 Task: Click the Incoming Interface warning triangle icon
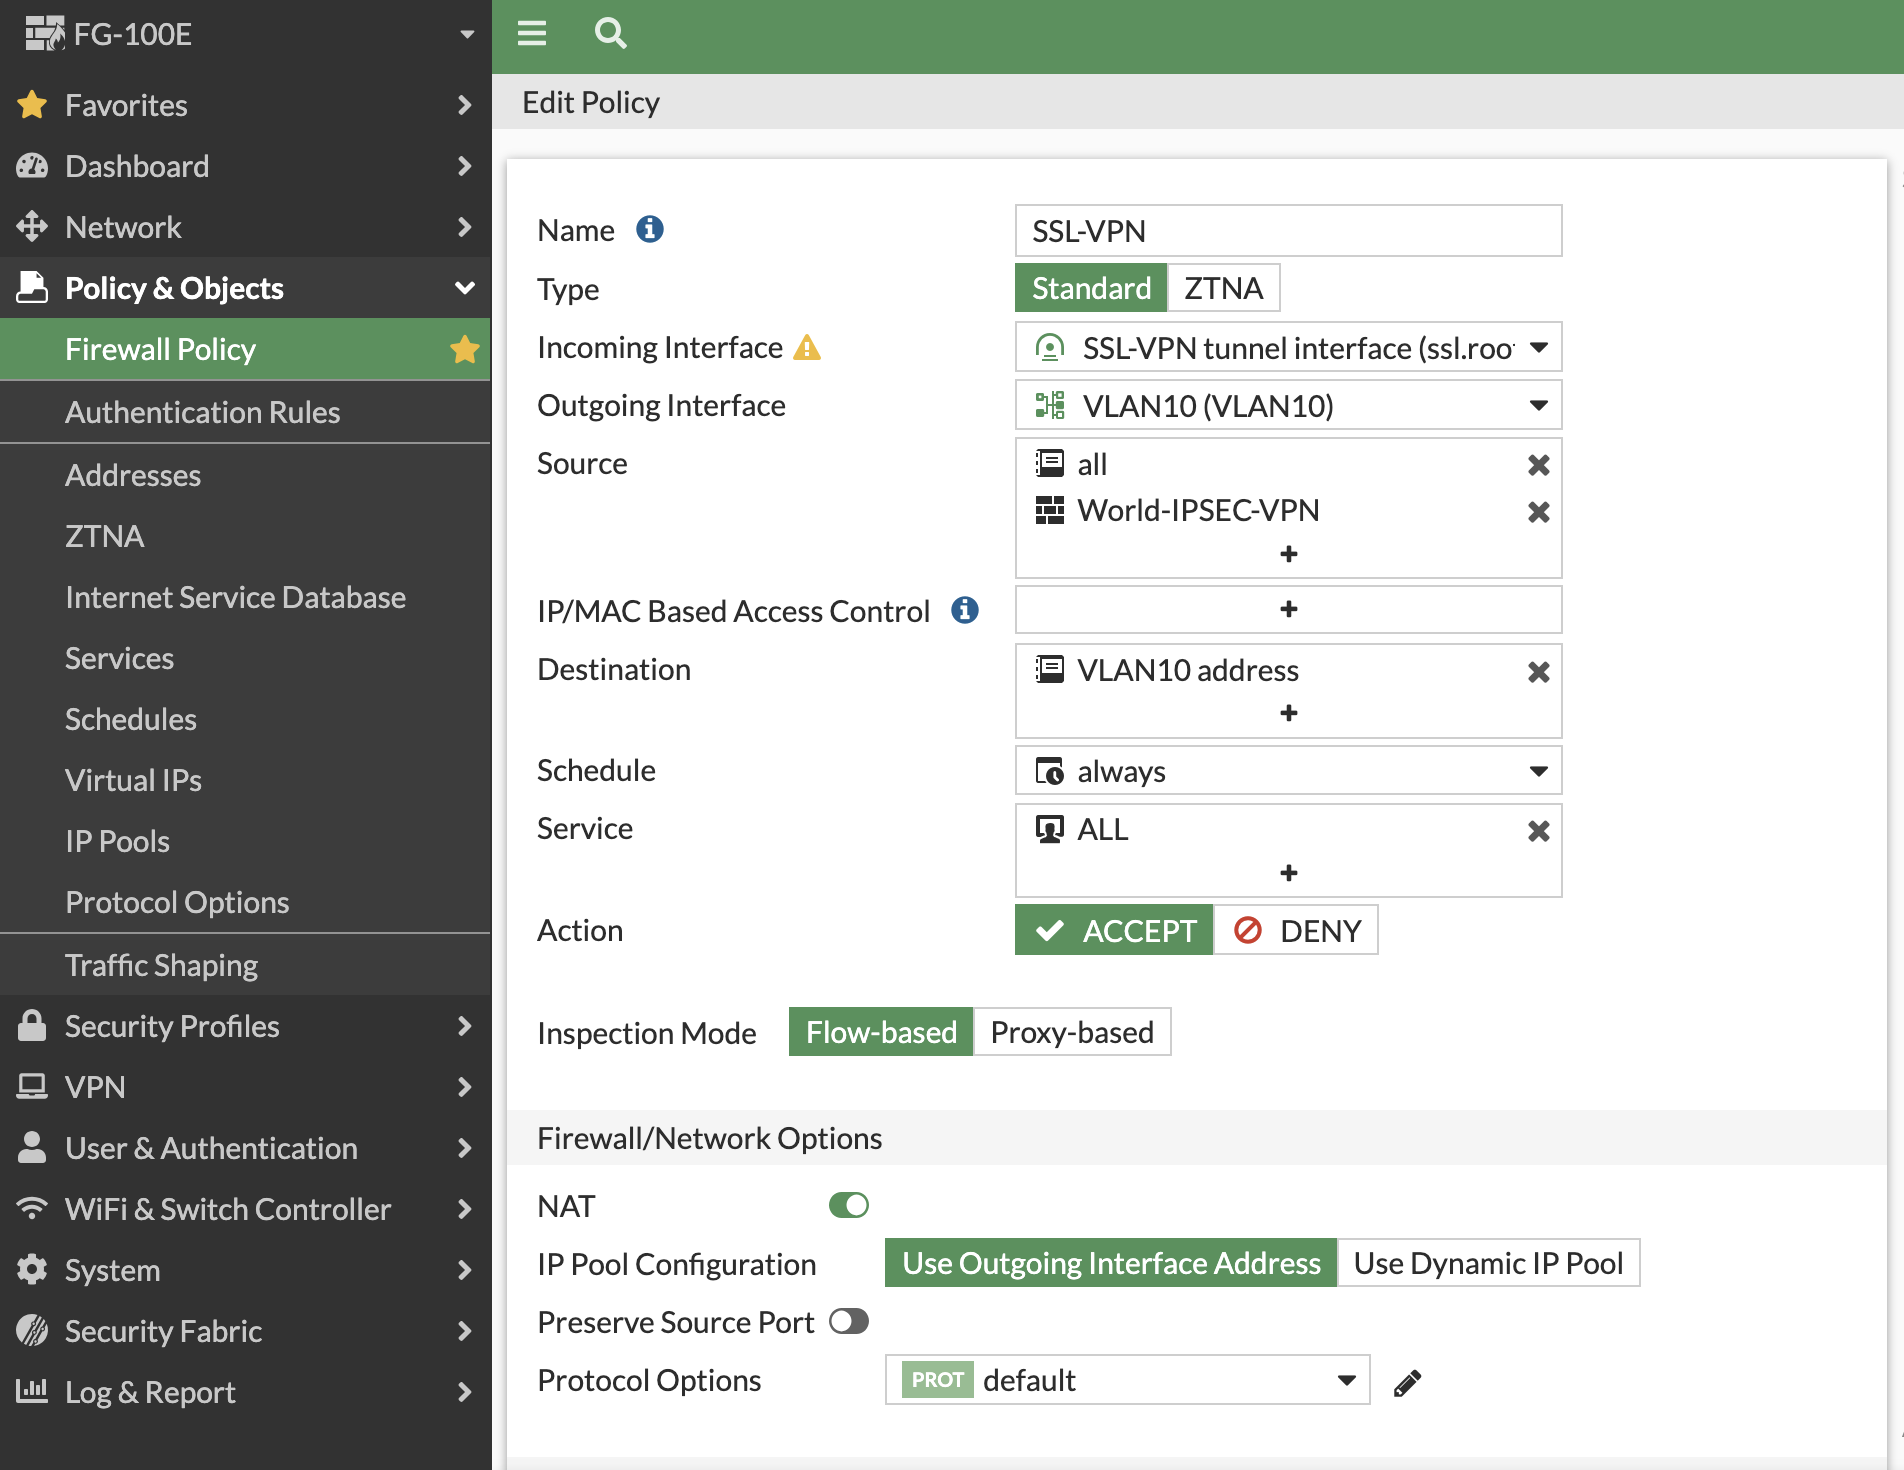pyautogui.click(x=807, y=348)
